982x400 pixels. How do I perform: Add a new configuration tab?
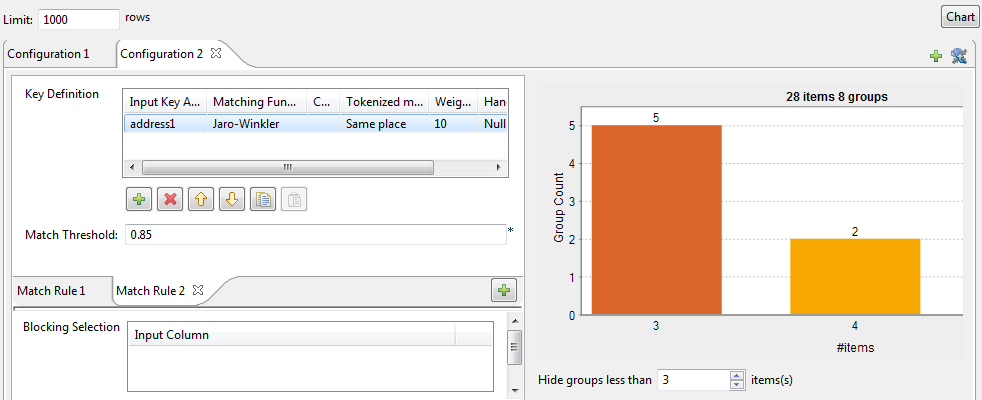[936, 56]
